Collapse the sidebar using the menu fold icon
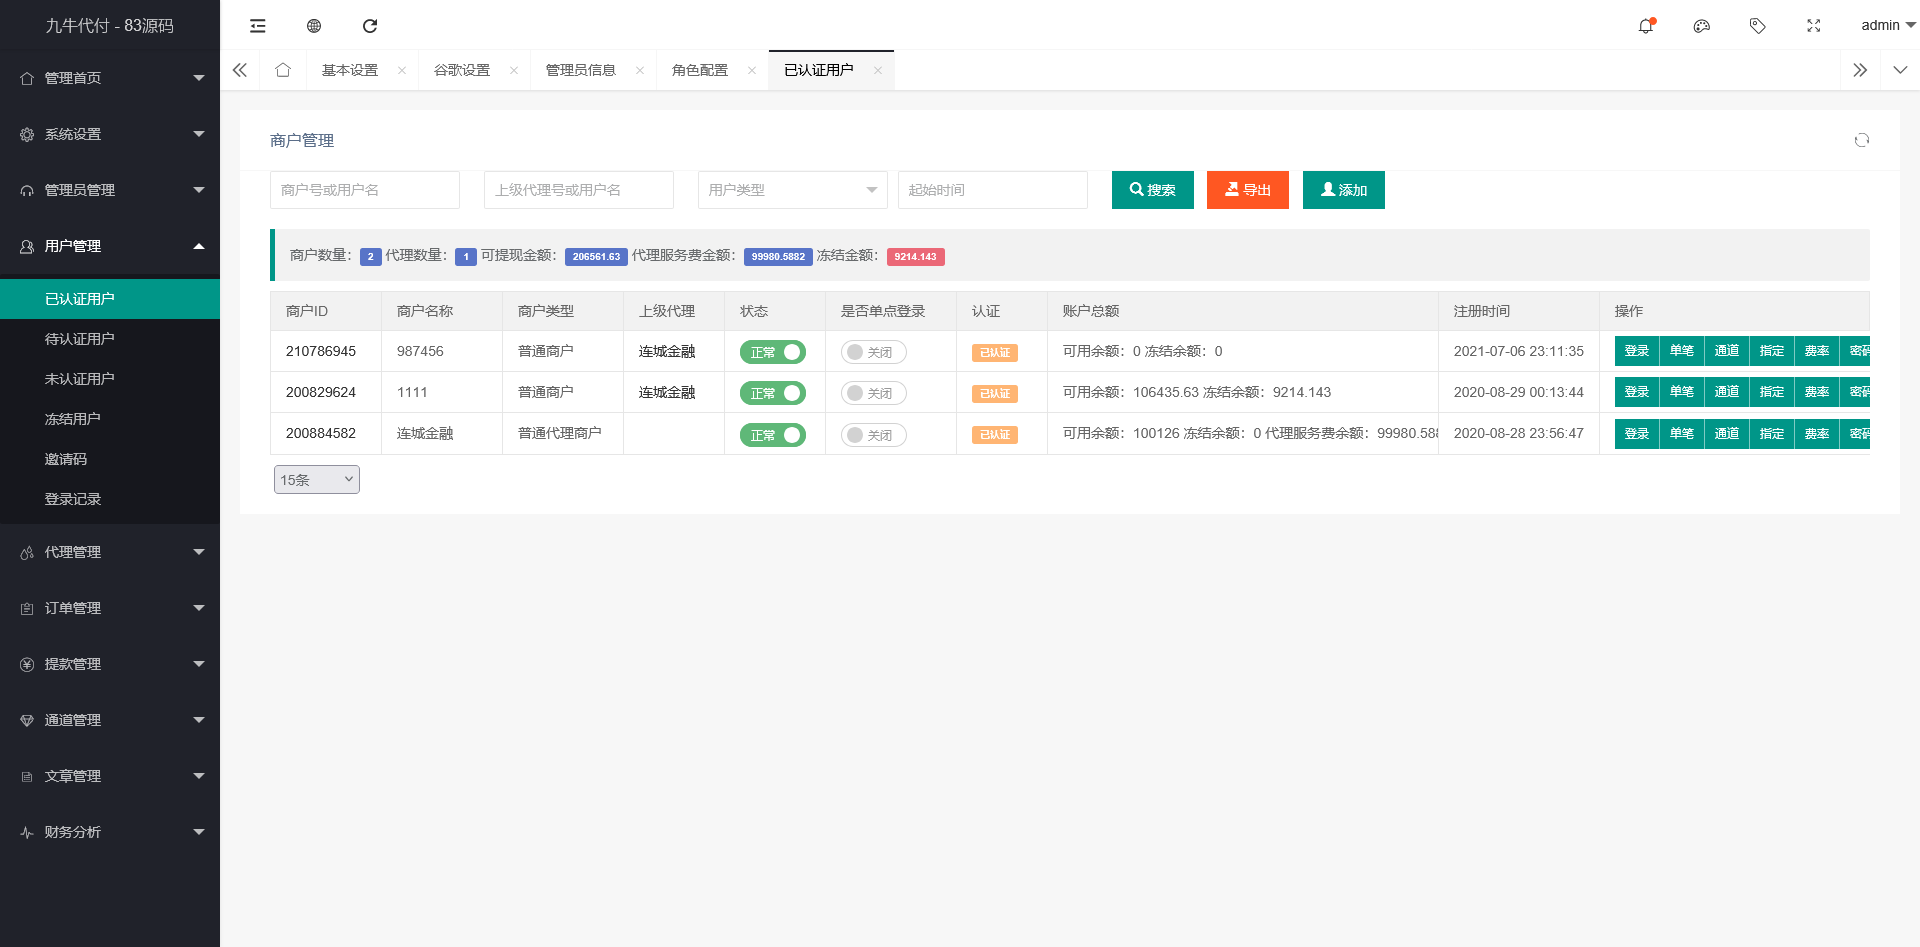 (258, 26)
